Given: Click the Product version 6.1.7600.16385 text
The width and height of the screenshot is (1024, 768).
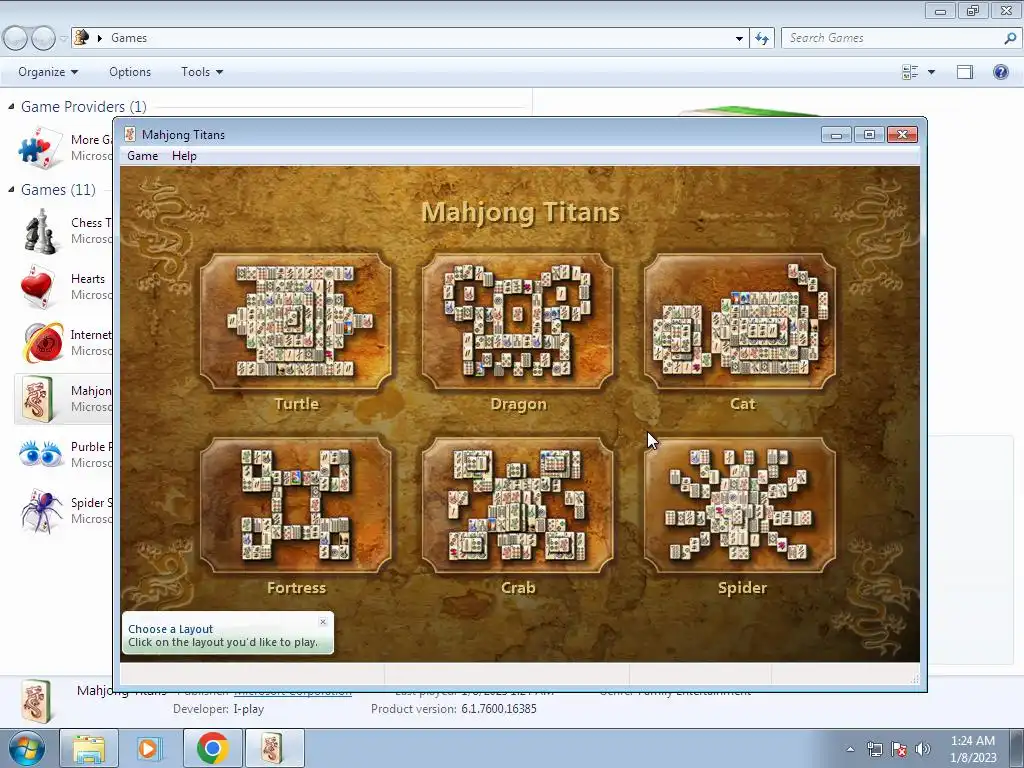Looking at the screenshot, I should (454, 709).
